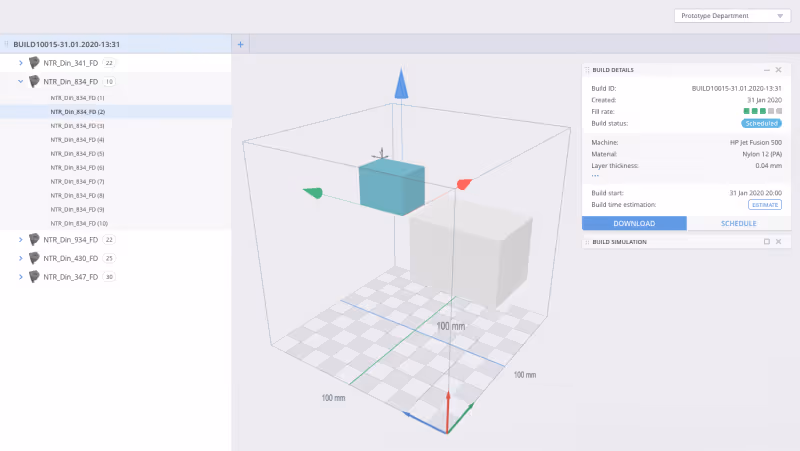
Task: Click the part icon of NTR_Din_934_FD
Action: click(34, 239)
